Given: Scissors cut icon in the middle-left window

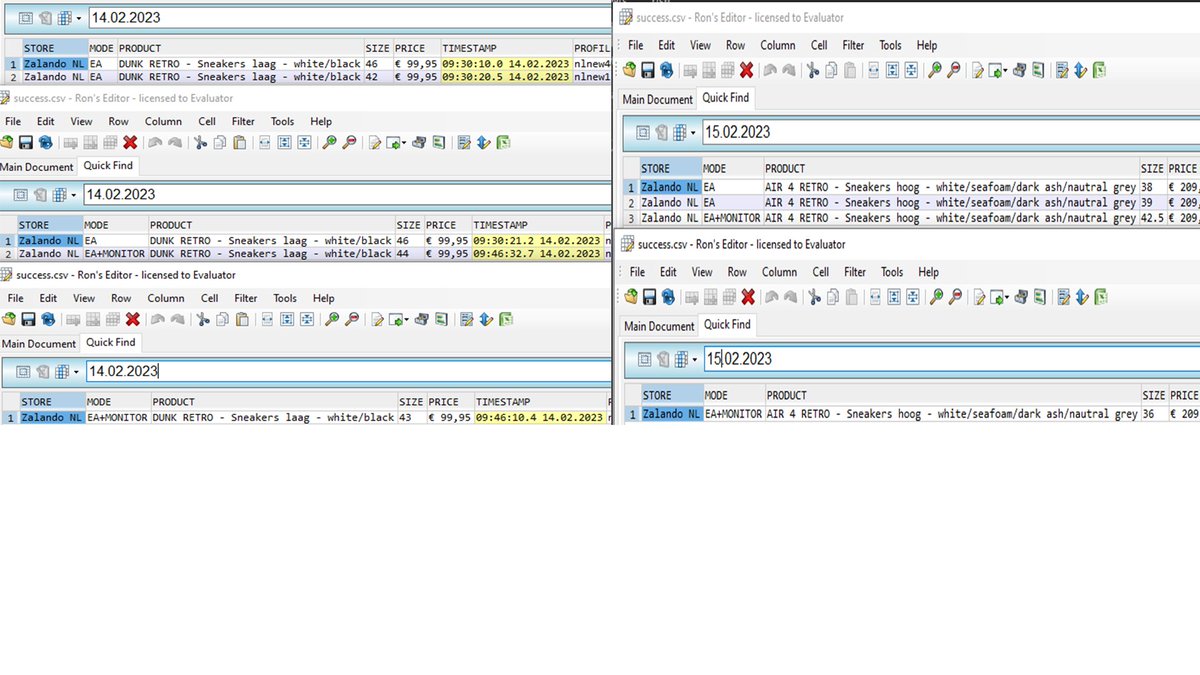Looking at the screenshot, I should point(201,143).
